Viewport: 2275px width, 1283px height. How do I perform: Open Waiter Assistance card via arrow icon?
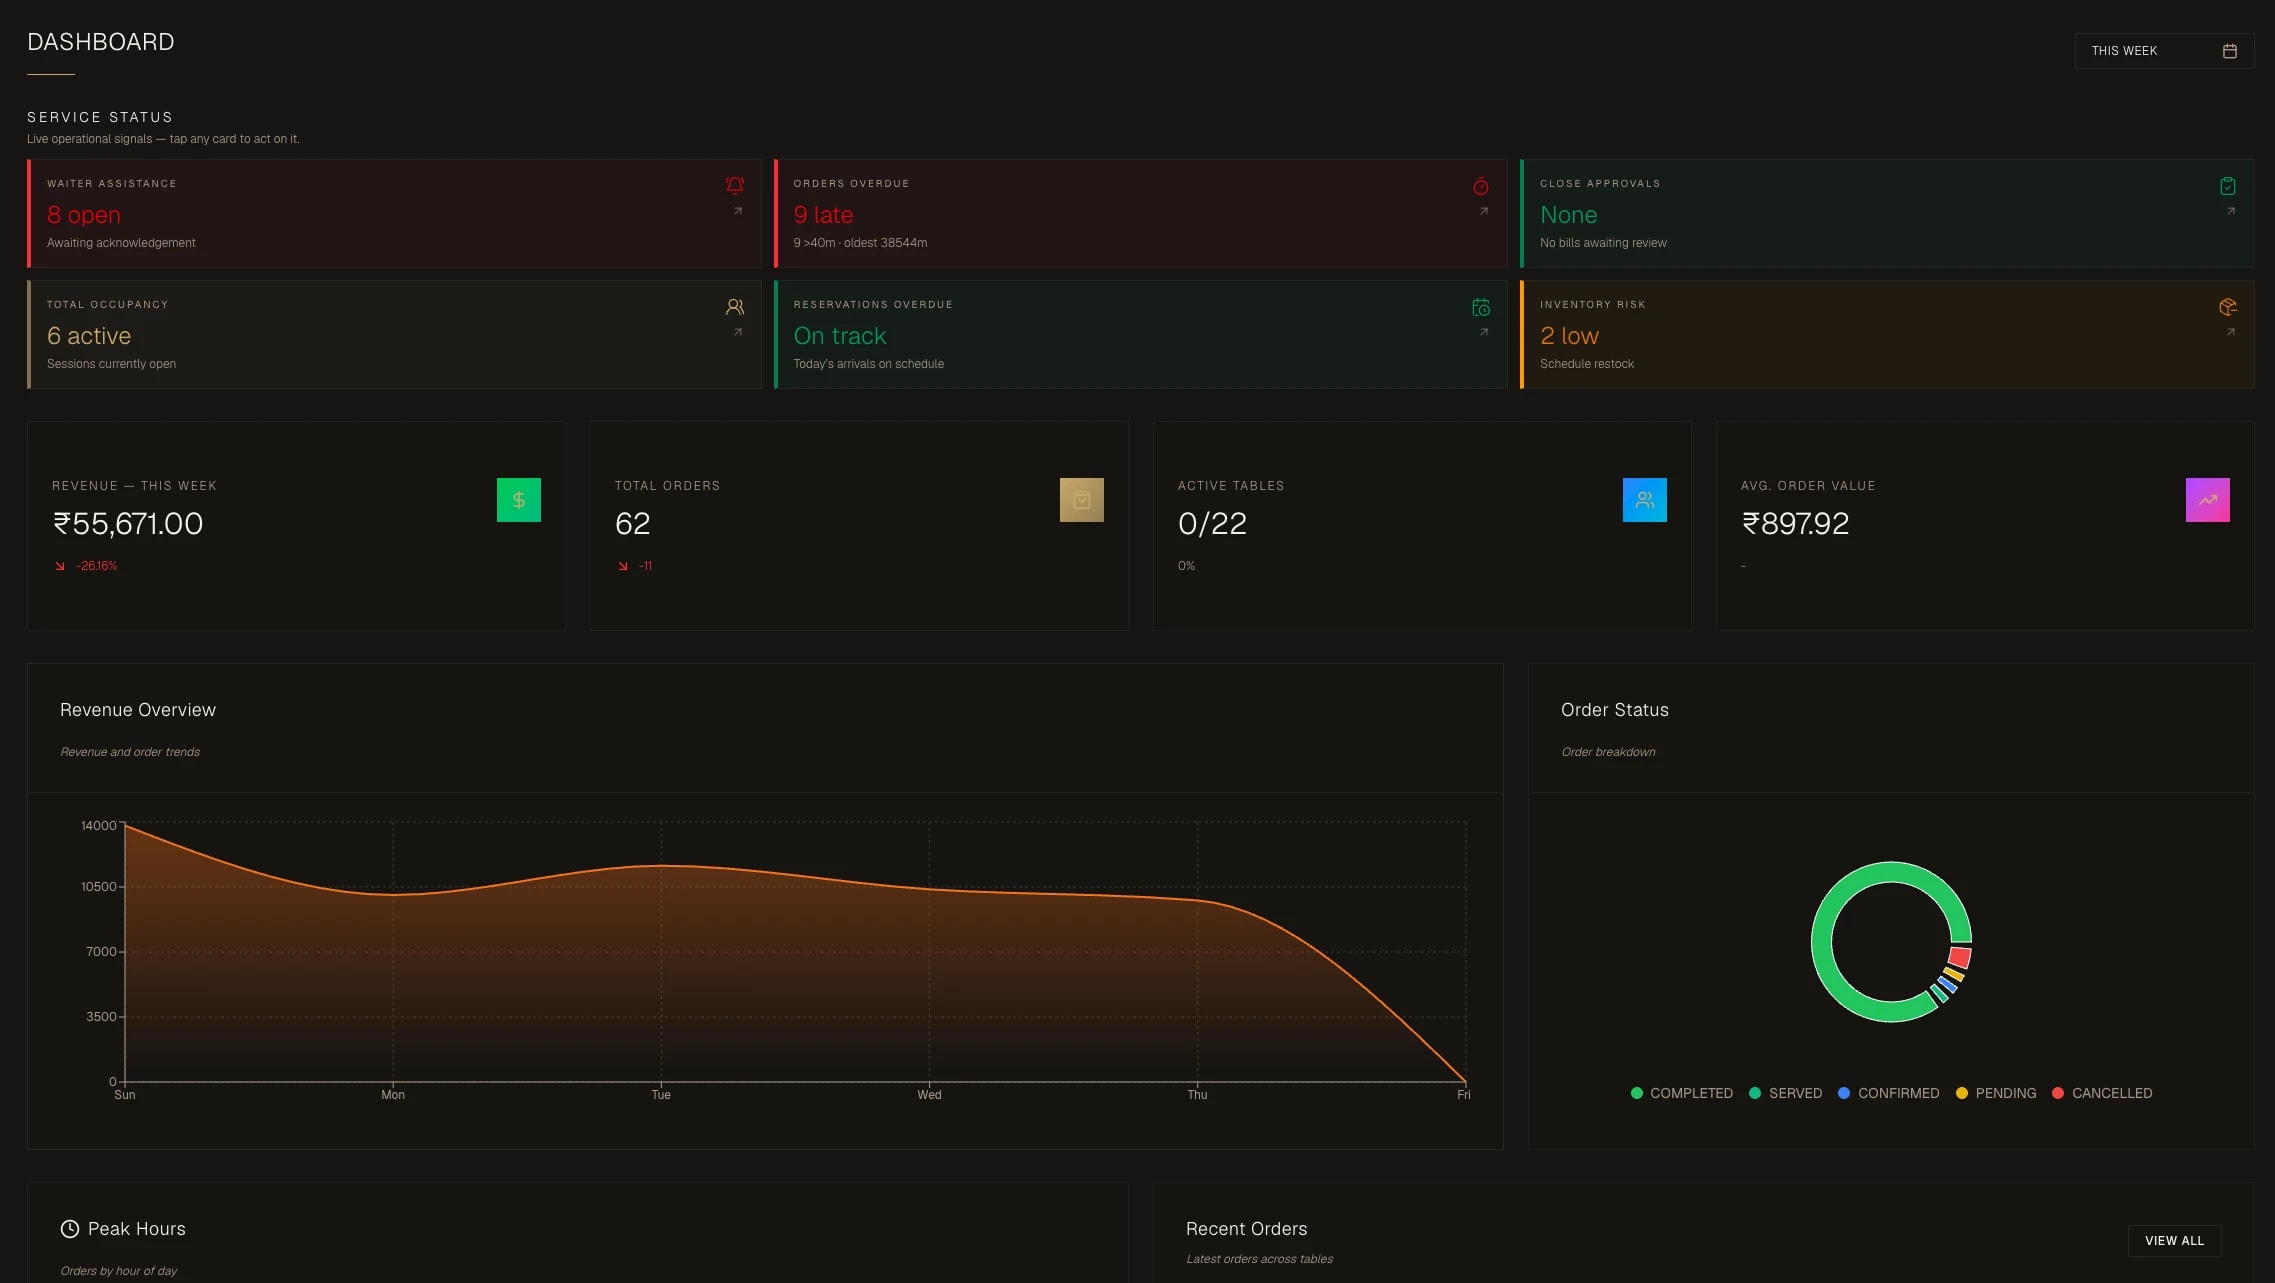(x=738, y=211)
